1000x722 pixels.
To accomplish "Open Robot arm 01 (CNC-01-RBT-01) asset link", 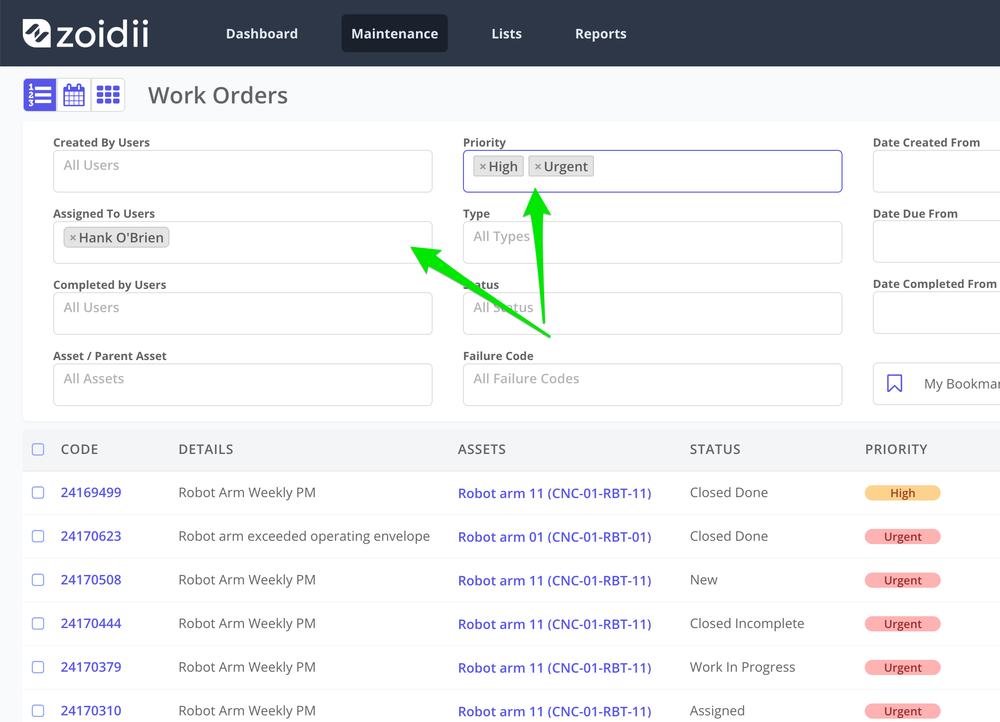I will 554,537.
